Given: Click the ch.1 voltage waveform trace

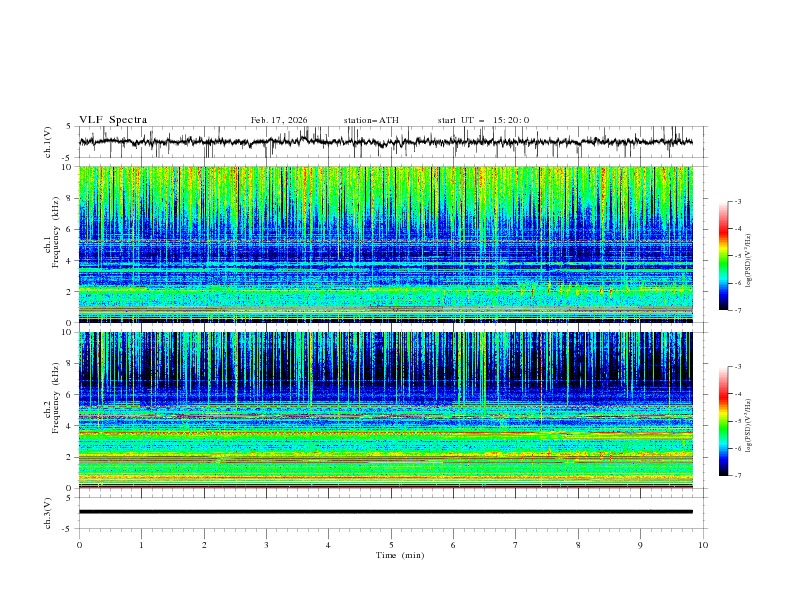Looking at the screenshot, I should coord(385,142).
